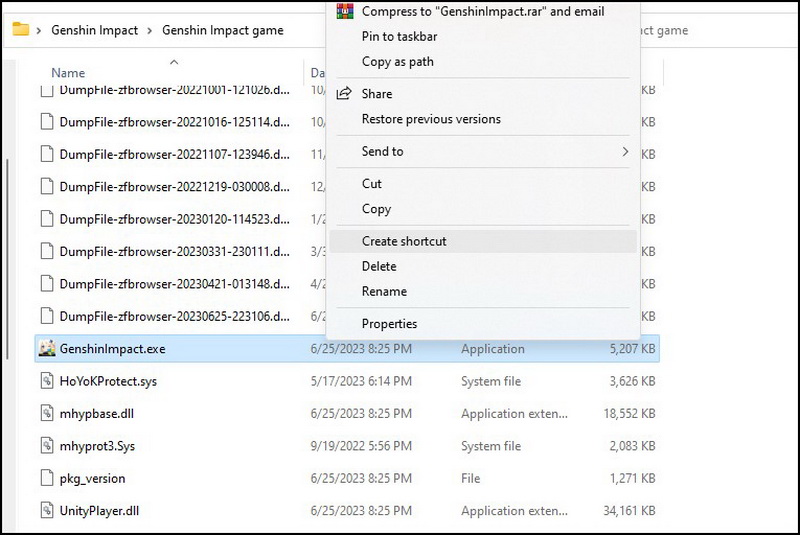Sort by the Name column header
The height and width of the screenshot is (535, 800).
68,73
